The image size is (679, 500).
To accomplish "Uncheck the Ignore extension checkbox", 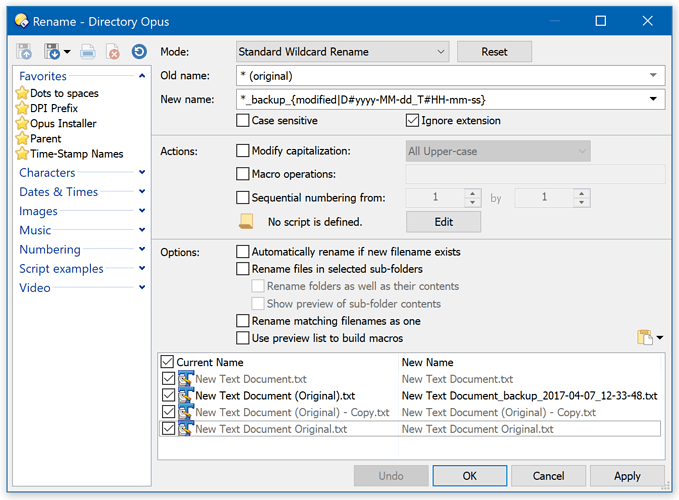I will tap(413, 121).
